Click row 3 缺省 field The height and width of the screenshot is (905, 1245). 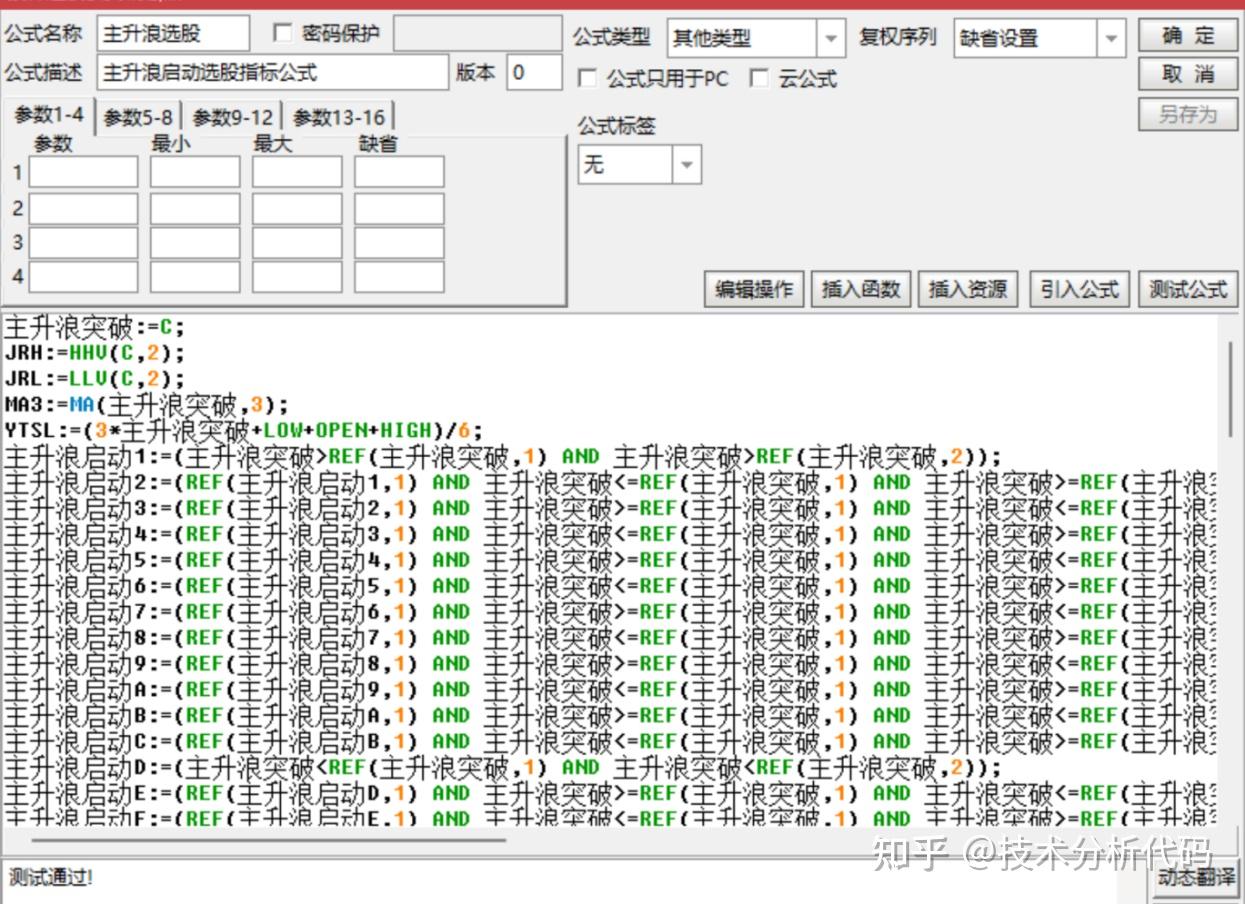pyautogui.click(x=399, y=242)
